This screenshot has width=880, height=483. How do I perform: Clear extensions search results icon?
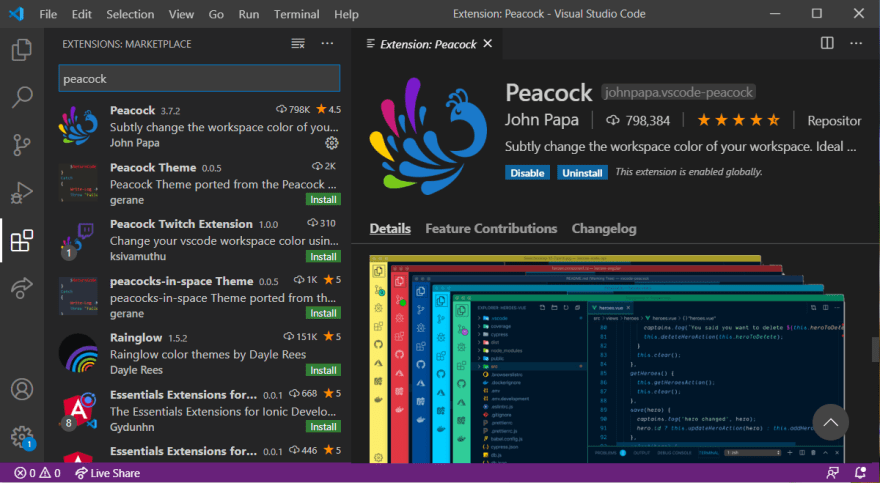[297, 44]
